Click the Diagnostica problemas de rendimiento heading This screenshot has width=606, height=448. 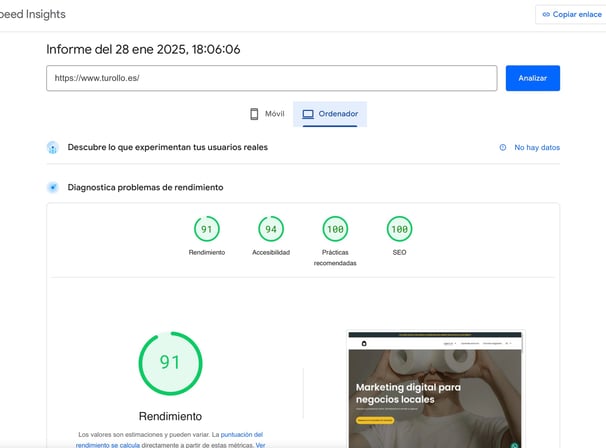click(145, 187)
